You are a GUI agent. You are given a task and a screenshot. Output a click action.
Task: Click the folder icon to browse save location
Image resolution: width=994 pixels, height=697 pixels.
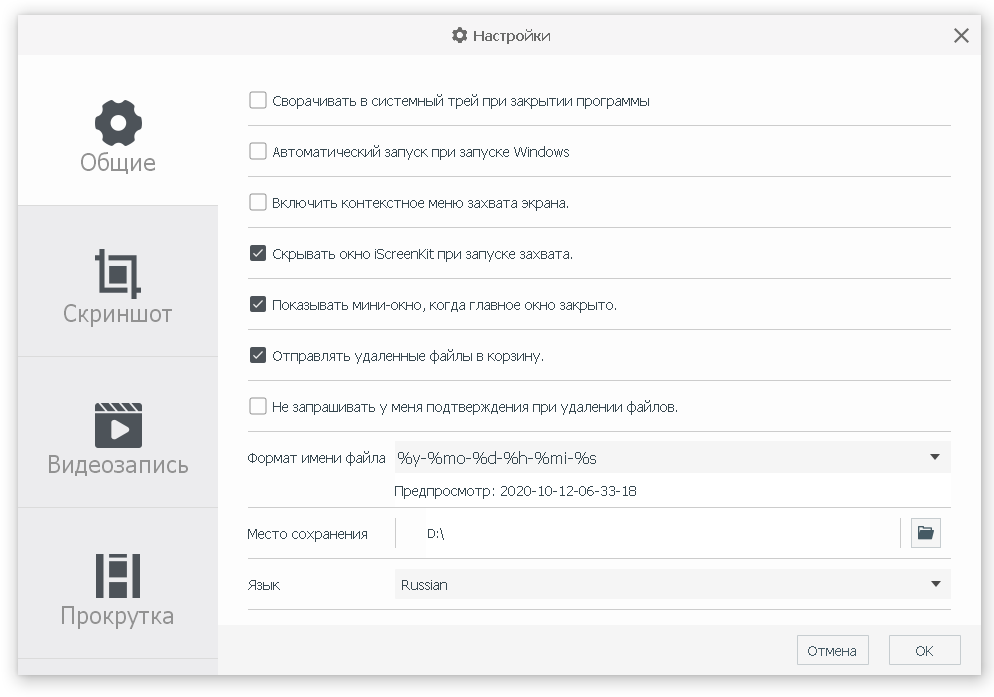point(926,533)
